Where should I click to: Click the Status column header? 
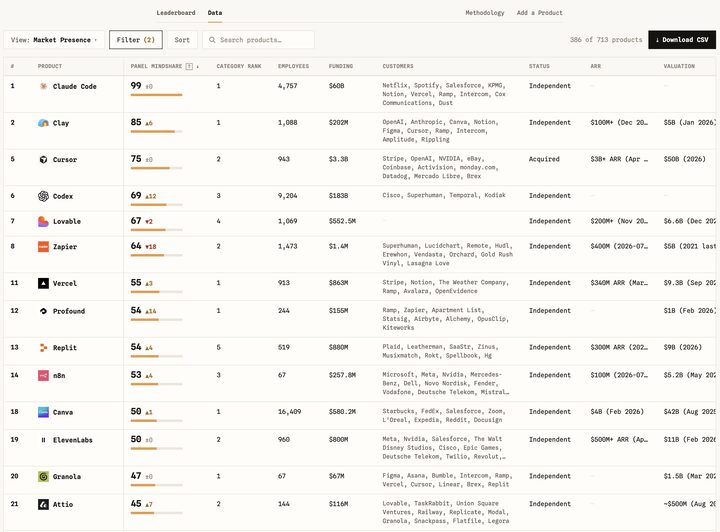539,66
